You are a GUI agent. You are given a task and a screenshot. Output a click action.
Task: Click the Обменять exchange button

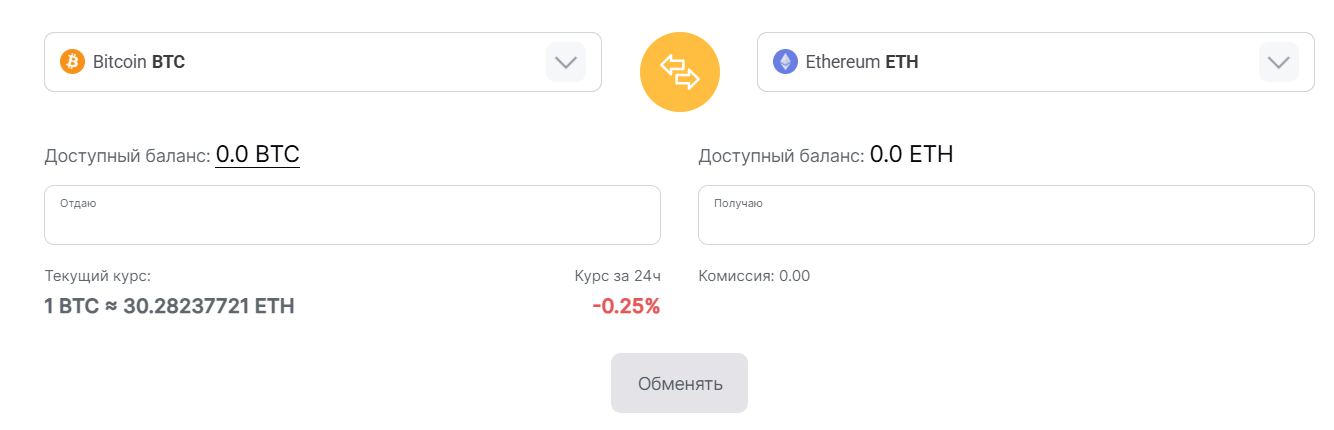(x=680, y=383)
